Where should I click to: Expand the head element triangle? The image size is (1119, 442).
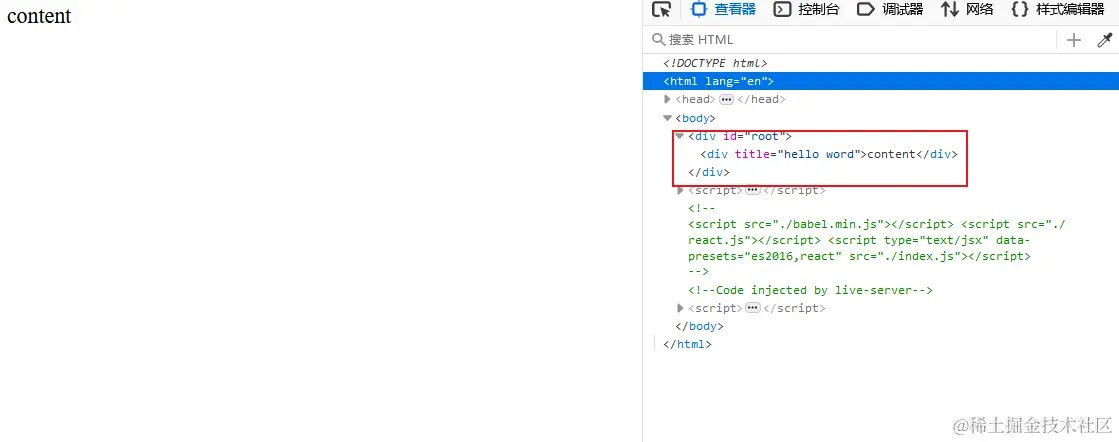(667, 99)
